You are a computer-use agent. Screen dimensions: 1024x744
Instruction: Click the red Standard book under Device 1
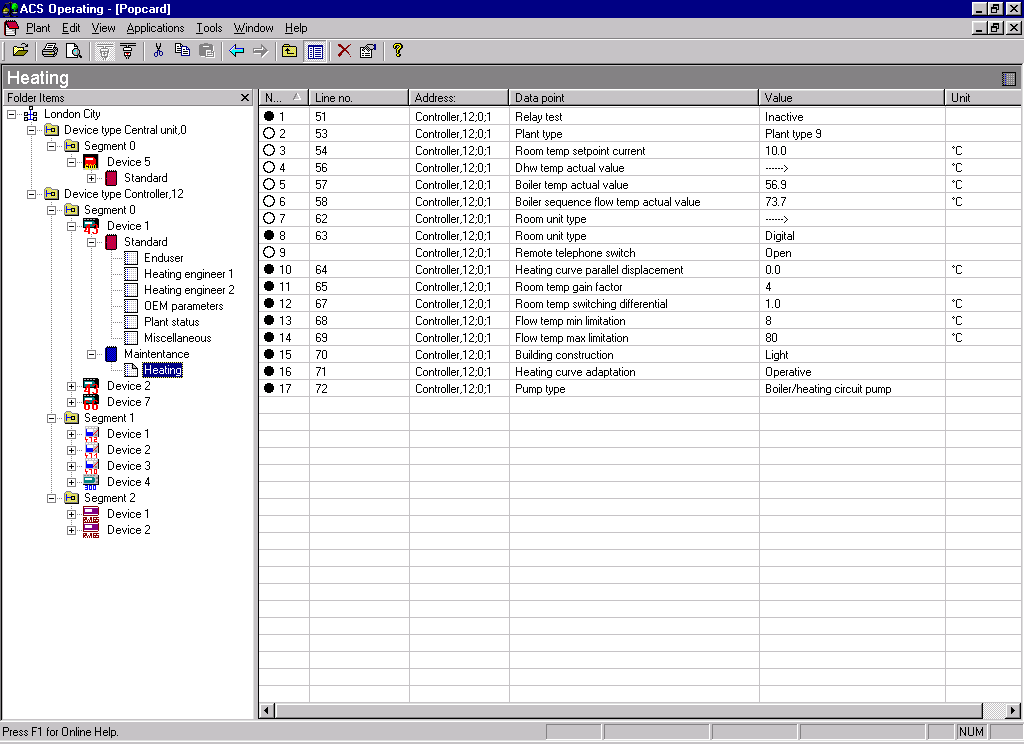(x=111, y=242)
